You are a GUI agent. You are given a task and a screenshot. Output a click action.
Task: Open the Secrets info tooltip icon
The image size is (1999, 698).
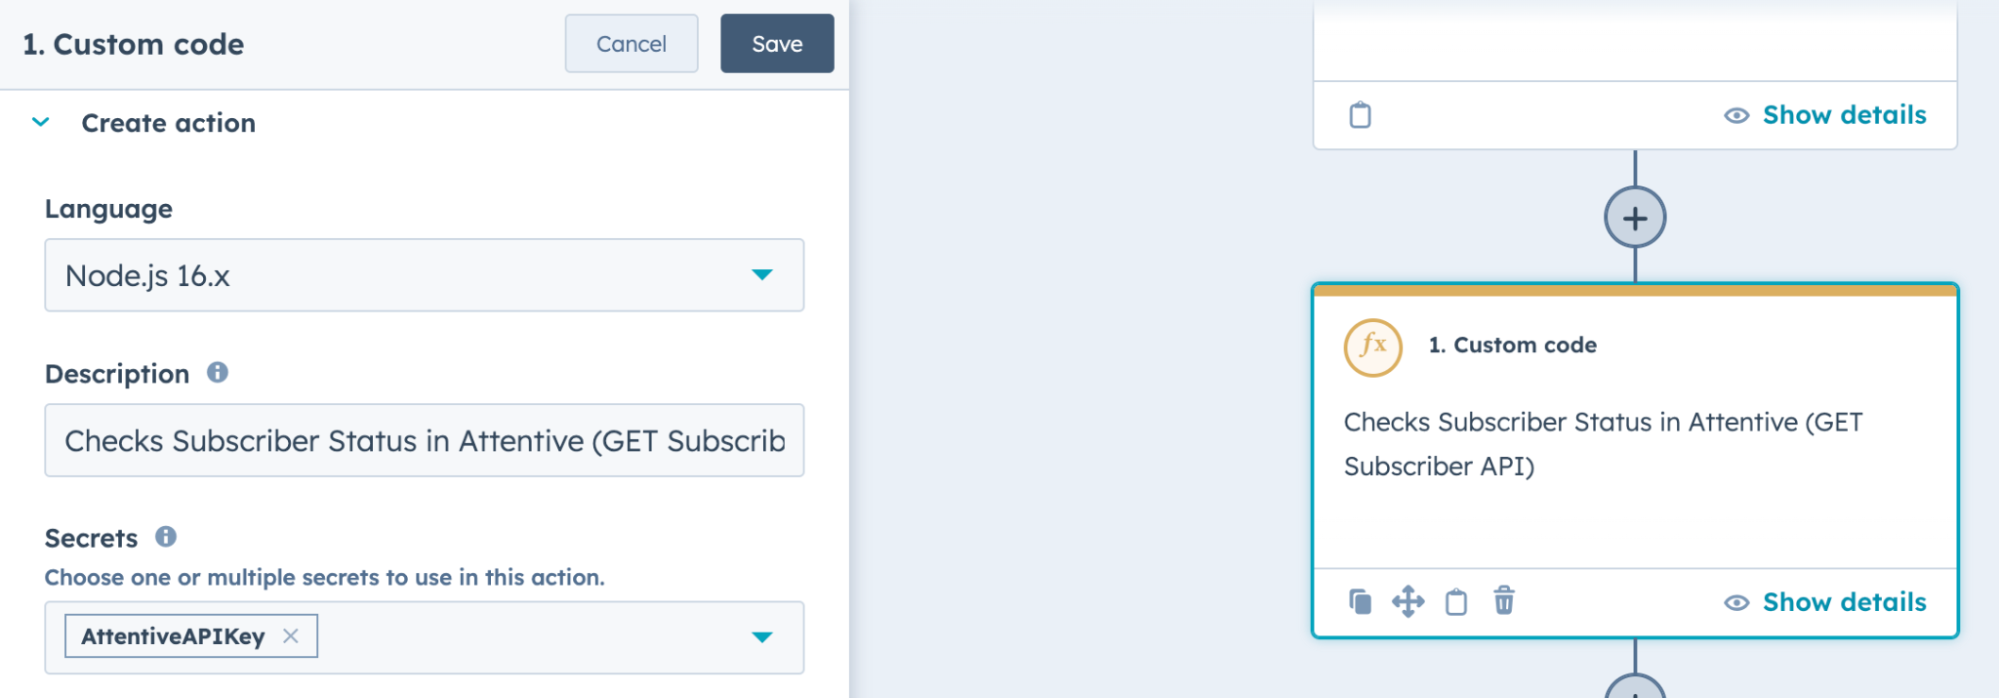coord(166,537)
